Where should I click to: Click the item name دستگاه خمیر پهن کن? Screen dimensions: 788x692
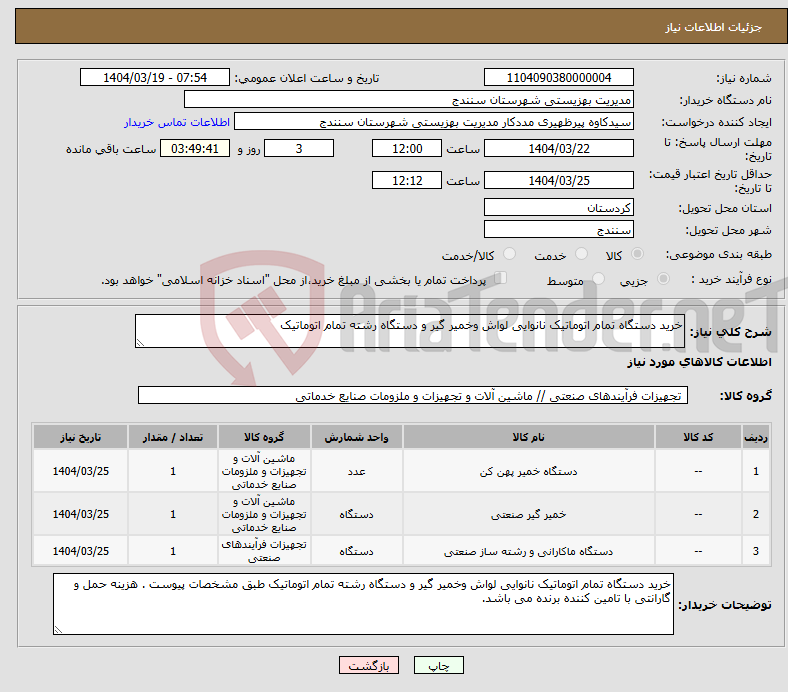pos(528,471)
